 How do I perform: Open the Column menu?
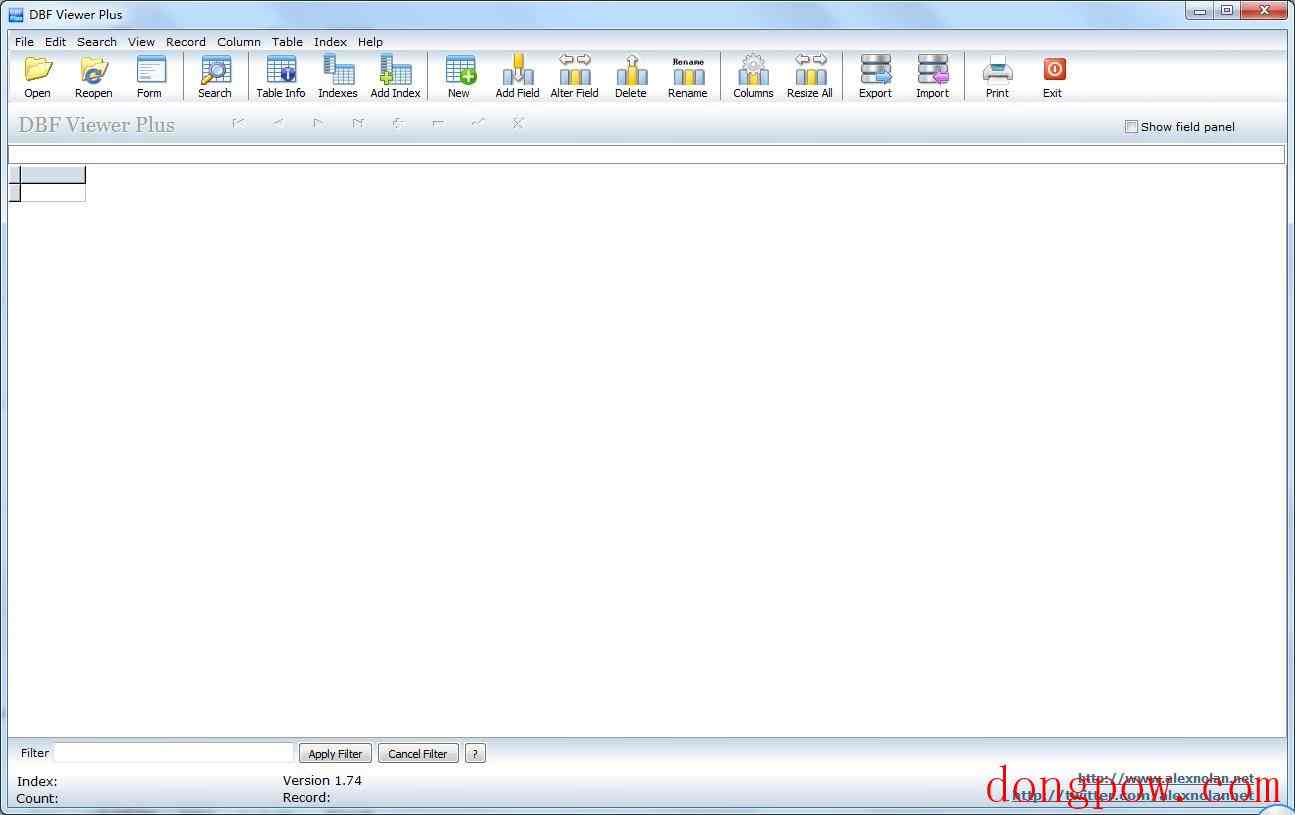tap(239, 42)
